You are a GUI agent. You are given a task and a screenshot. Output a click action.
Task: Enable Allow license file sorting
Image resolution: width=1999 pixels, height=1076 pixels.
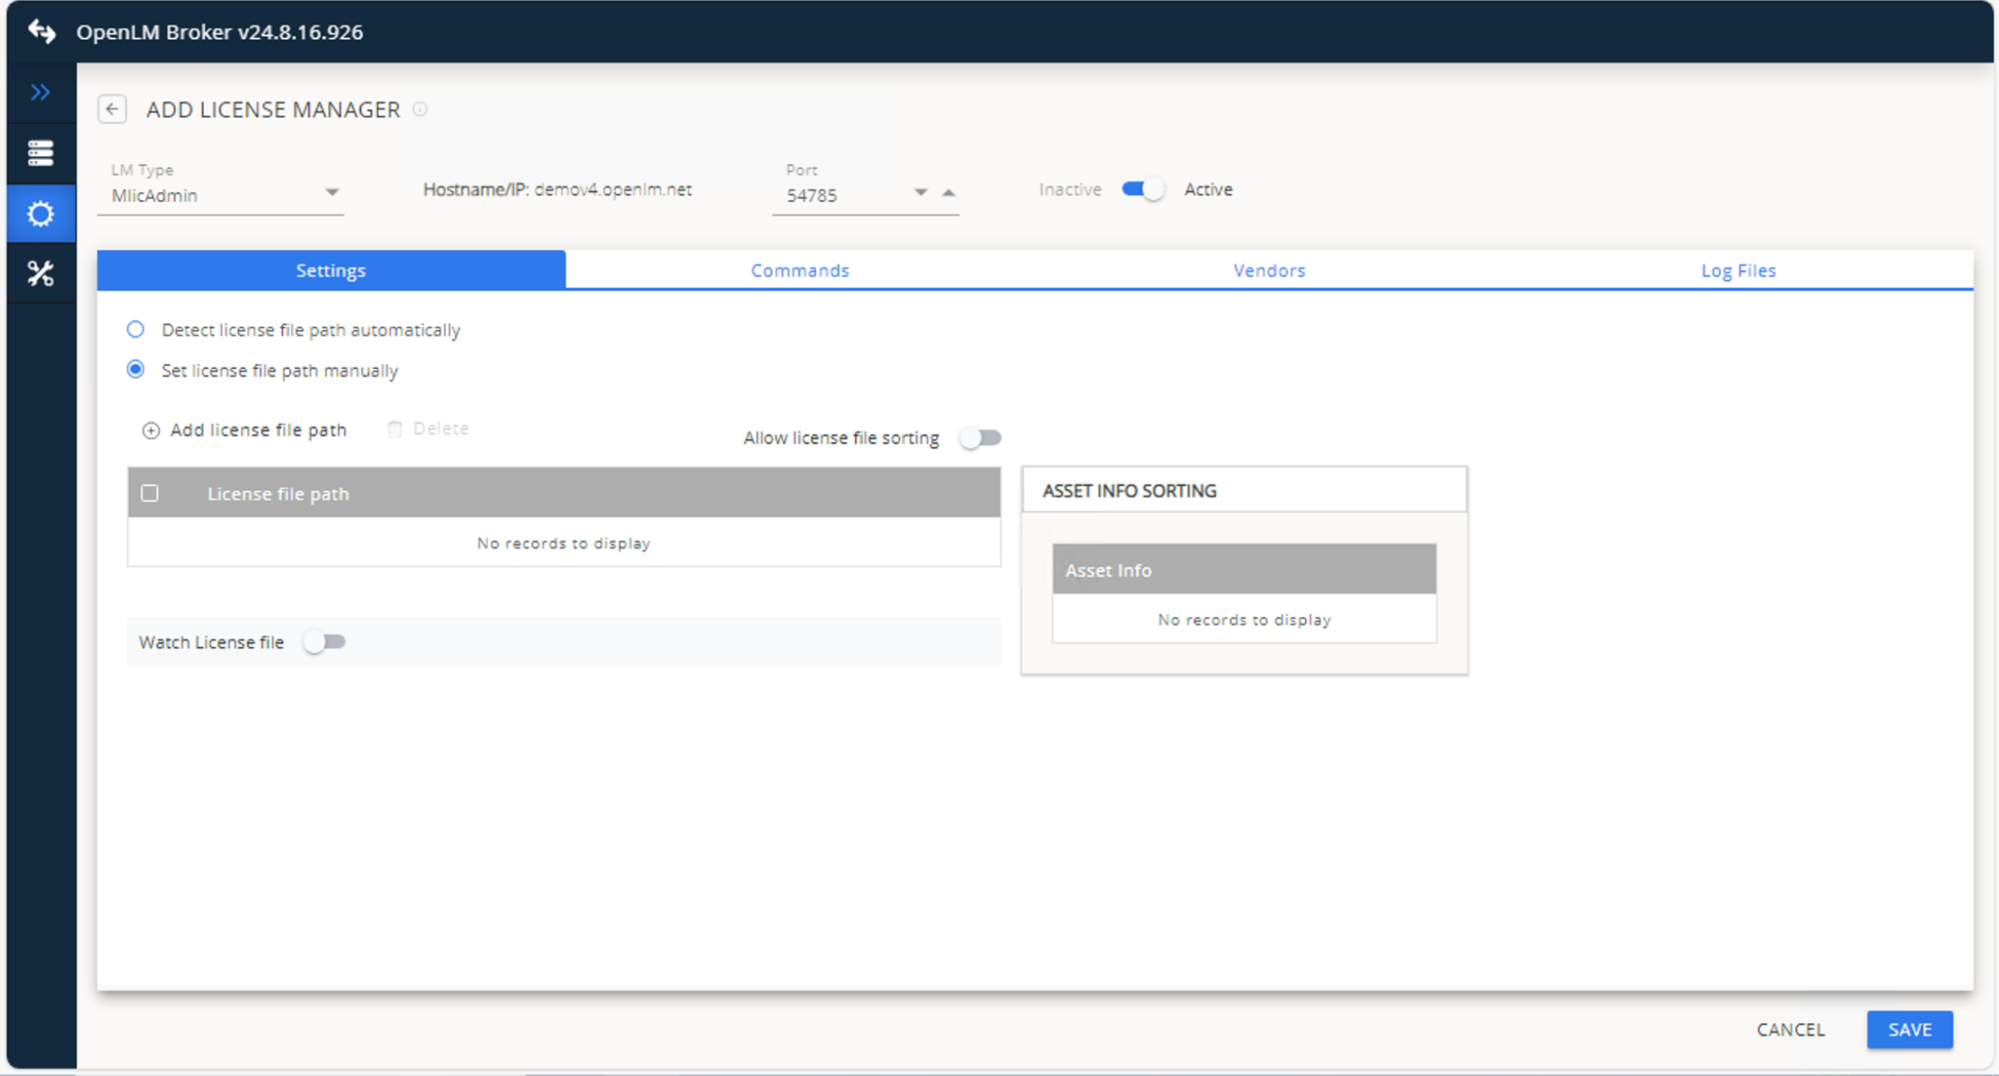click(979, 437)
